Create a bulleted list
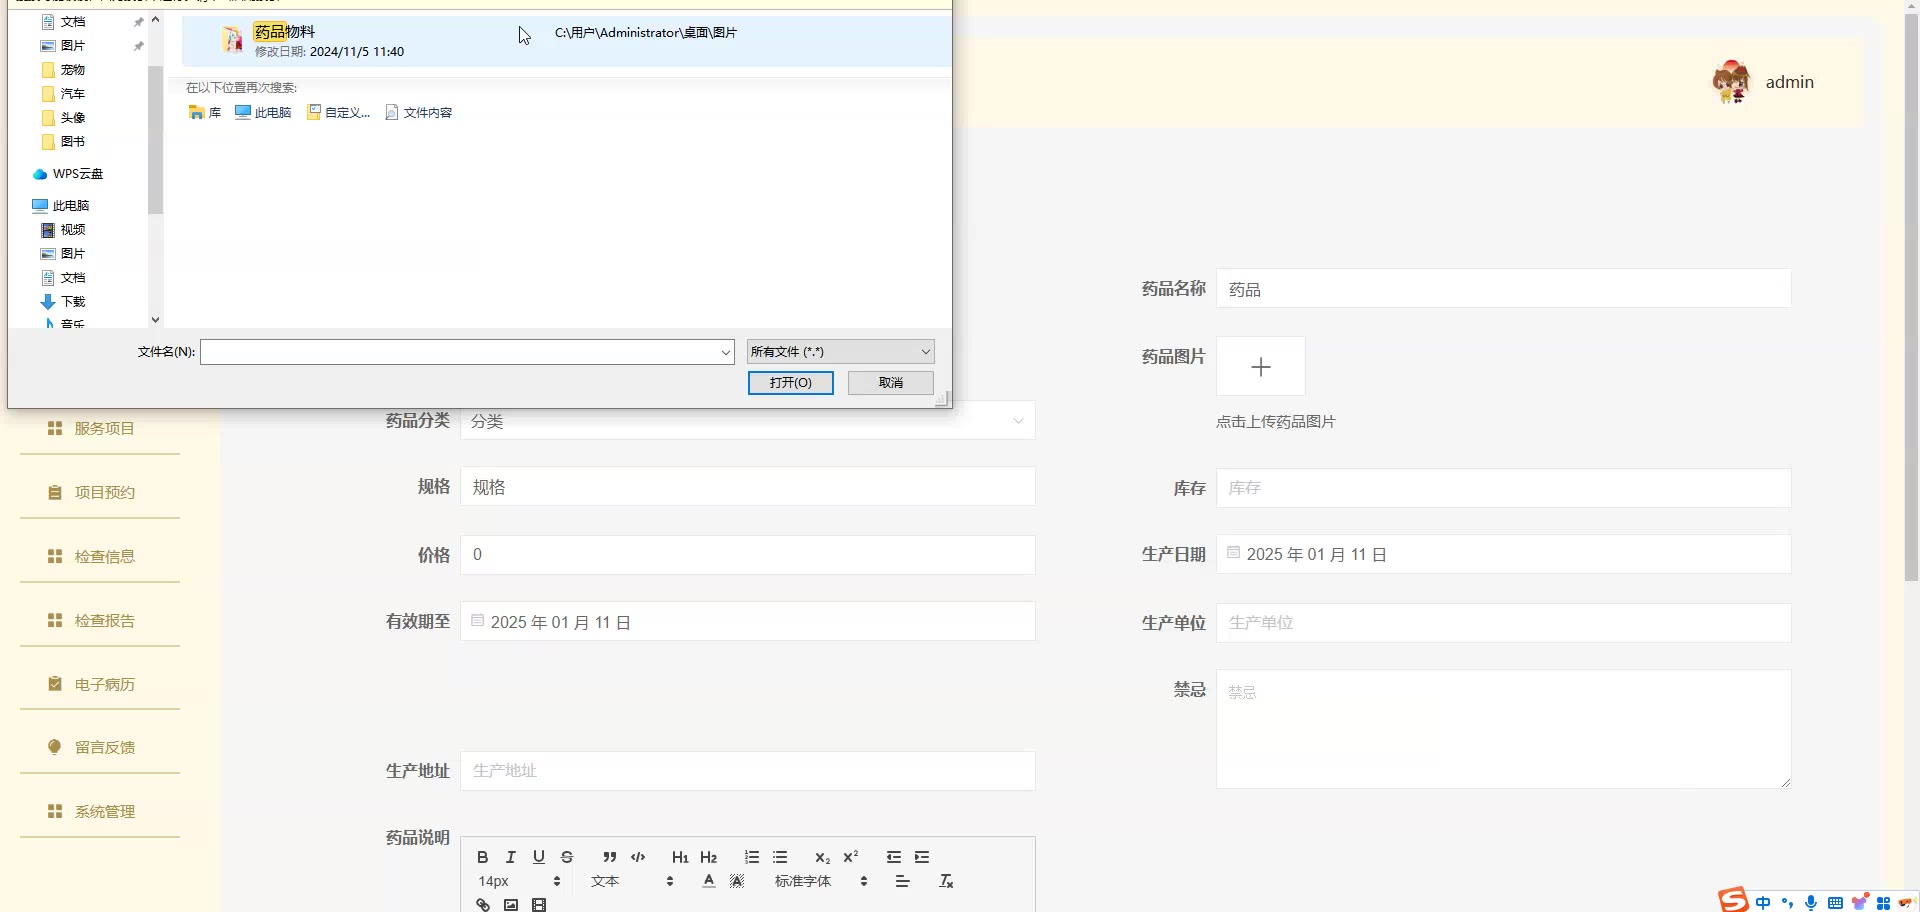This screenshot has width=1920, height=912. 780,857
